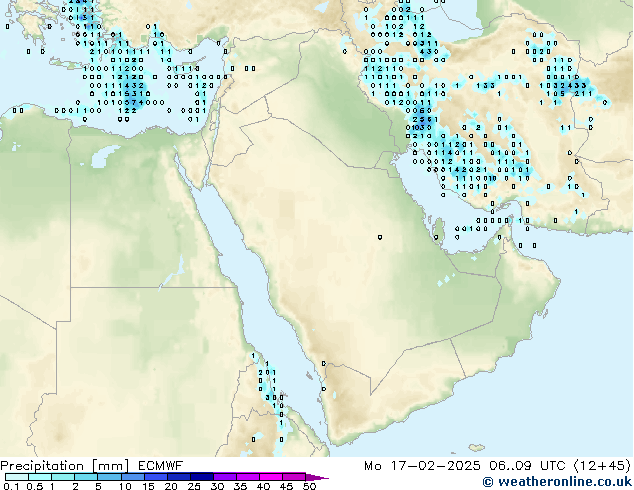The image size is (634, 490).
Task: Click the legend label '15'
Action: click(148, 486)
